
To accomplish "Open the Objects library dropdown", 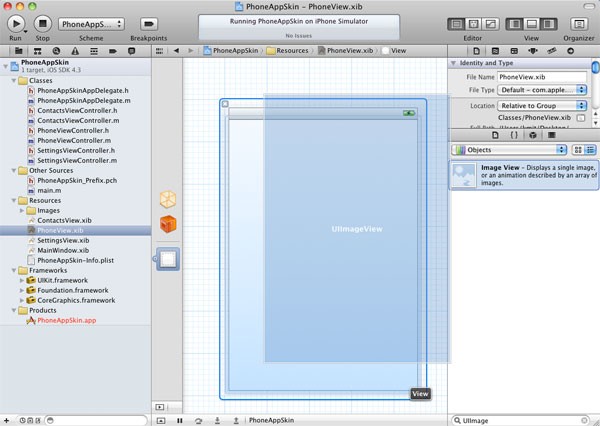I will 509,150.
